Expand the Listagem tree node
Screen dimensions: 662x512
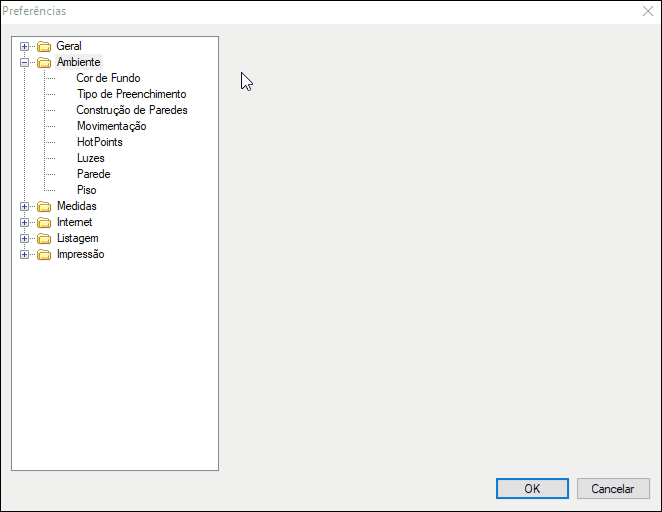pyautogui.click(x=24, y=238)
